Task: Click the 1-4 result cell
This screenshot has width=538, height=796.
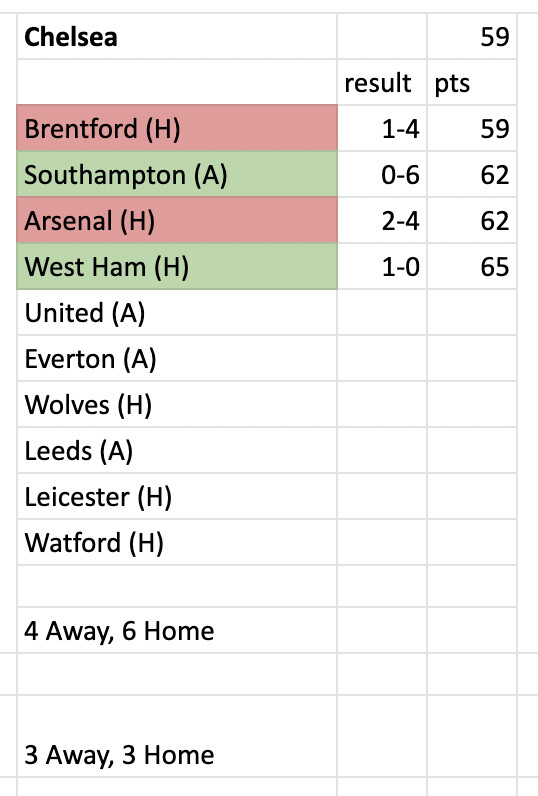Action: click(382, 128)
